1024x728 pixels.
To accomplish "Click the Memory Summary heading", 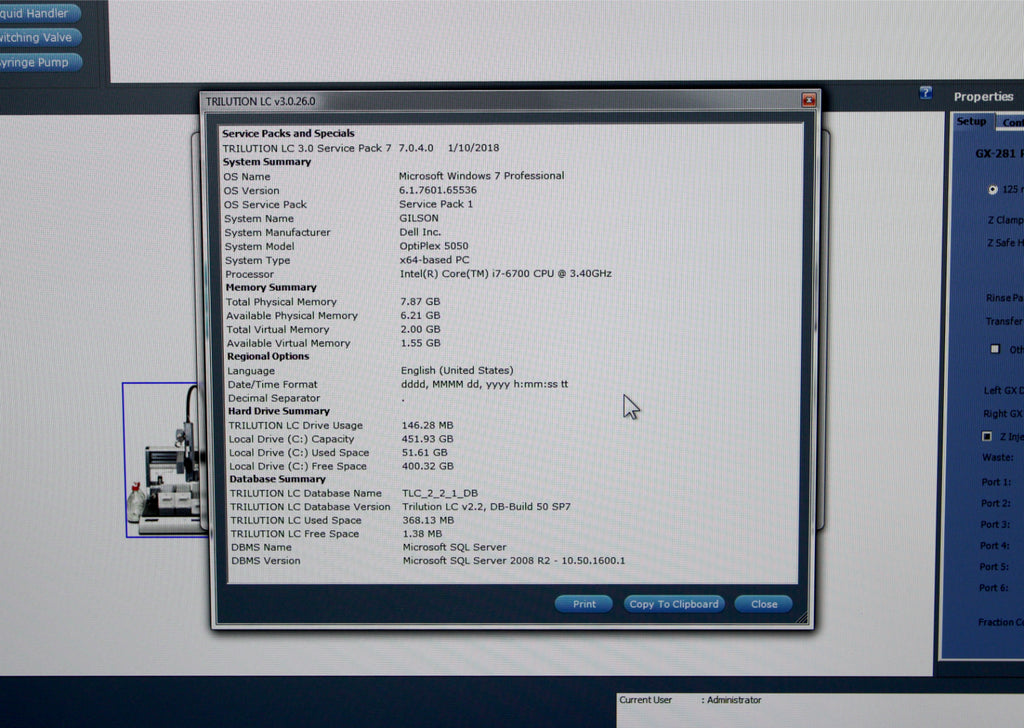I will coord(271,287).
